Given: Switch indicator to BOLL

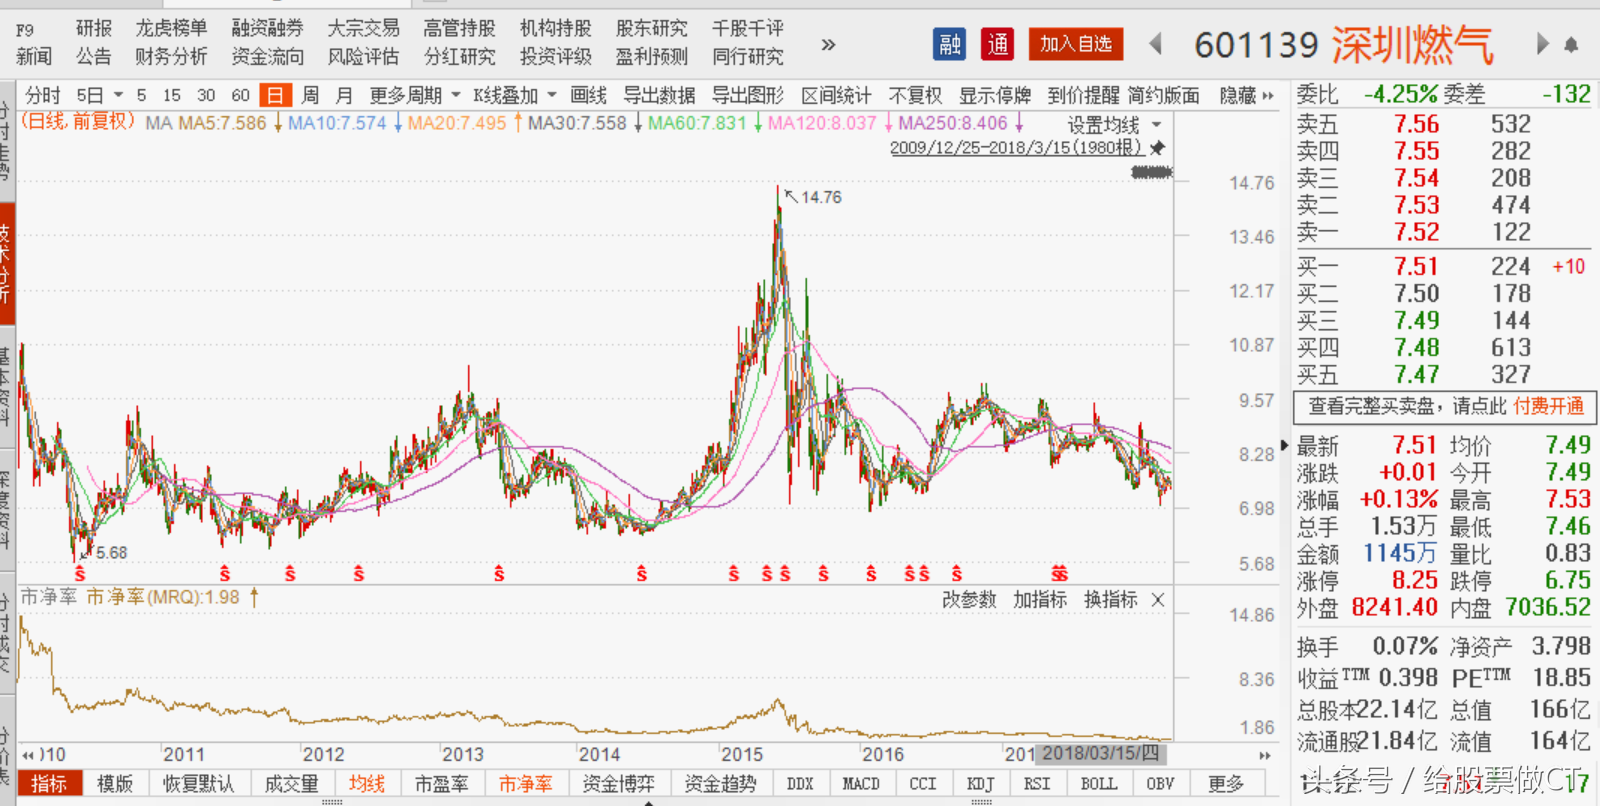Looking at the screenshot, I should click(1098, 784).
